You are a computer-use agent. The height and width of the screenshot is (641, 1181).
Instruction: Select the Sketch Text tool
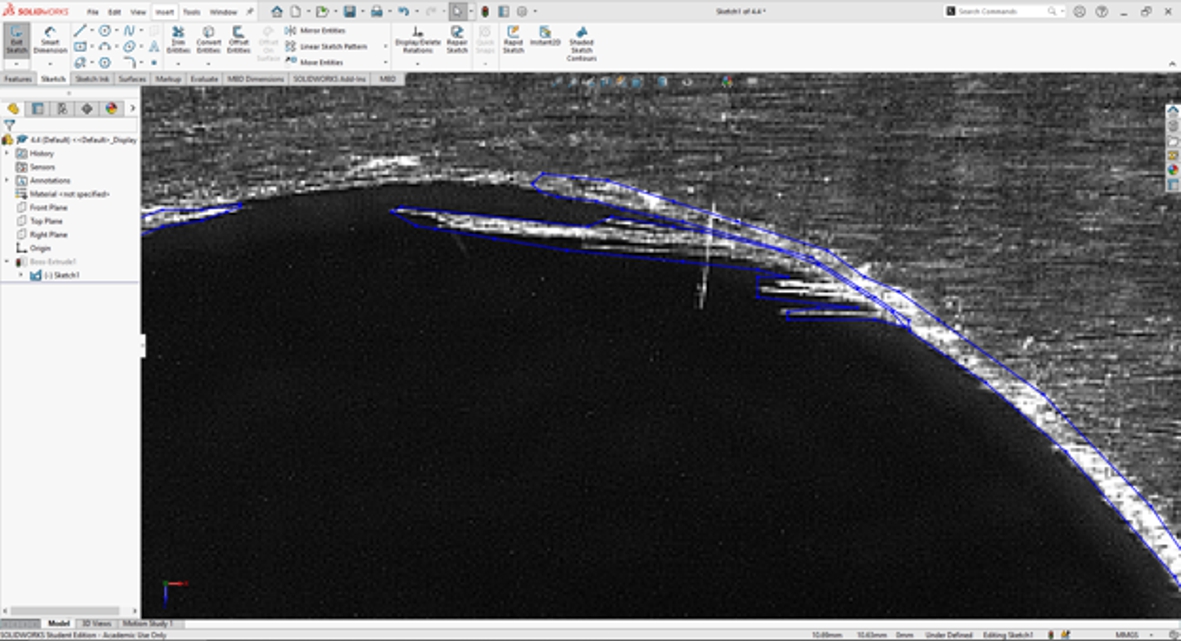[154, 47]
